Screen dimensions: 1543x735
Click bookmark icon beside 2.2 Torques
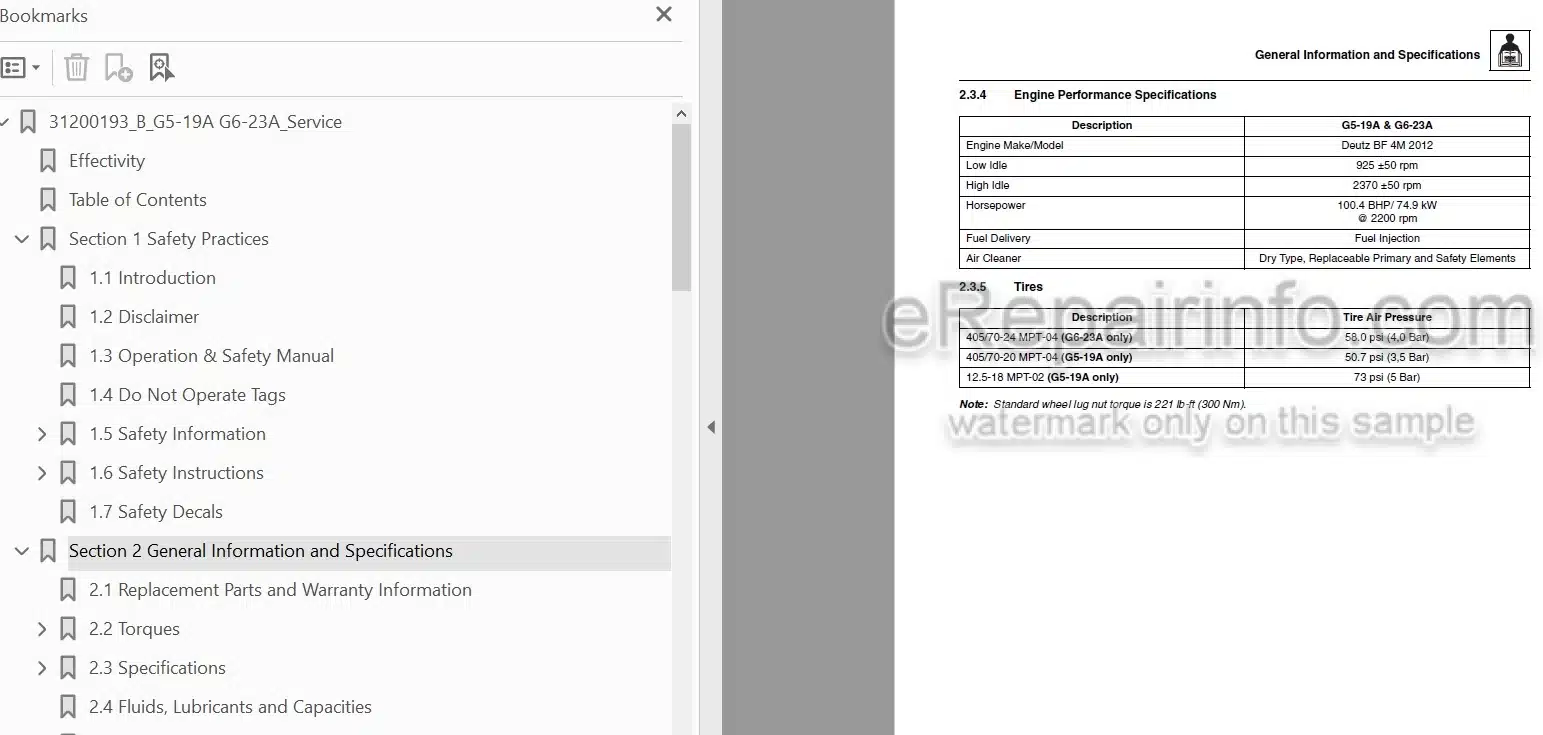tap(68, 629)
